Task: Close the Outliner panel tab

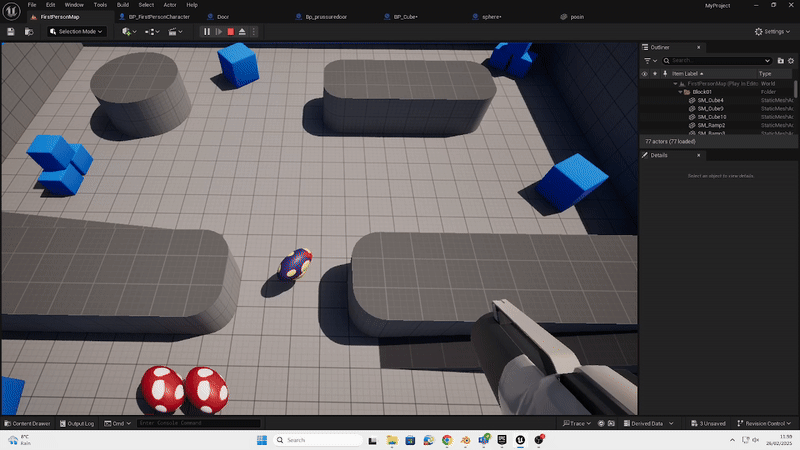Action: click(x=698, y=47)
